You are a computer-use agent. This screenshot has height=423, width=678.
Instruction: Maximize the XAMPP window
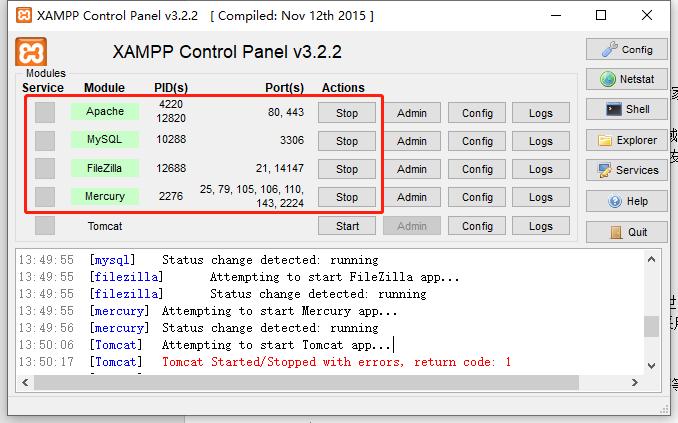coord(601,15)
